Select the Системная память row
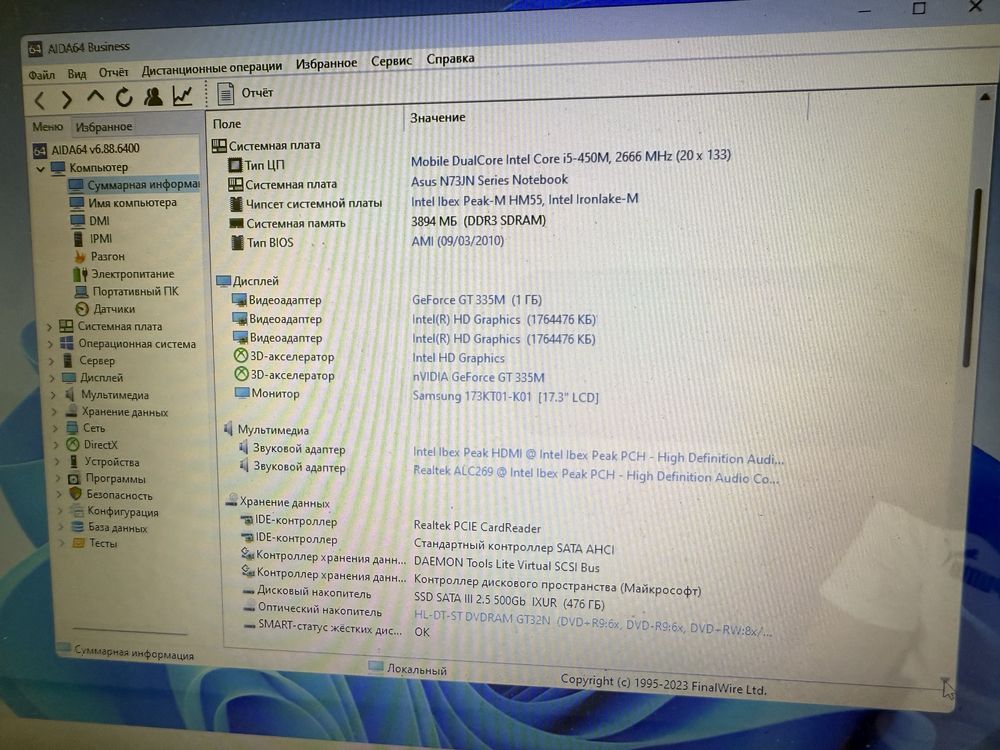Screen dimensions: 1000x750 [x=388, y=223]
